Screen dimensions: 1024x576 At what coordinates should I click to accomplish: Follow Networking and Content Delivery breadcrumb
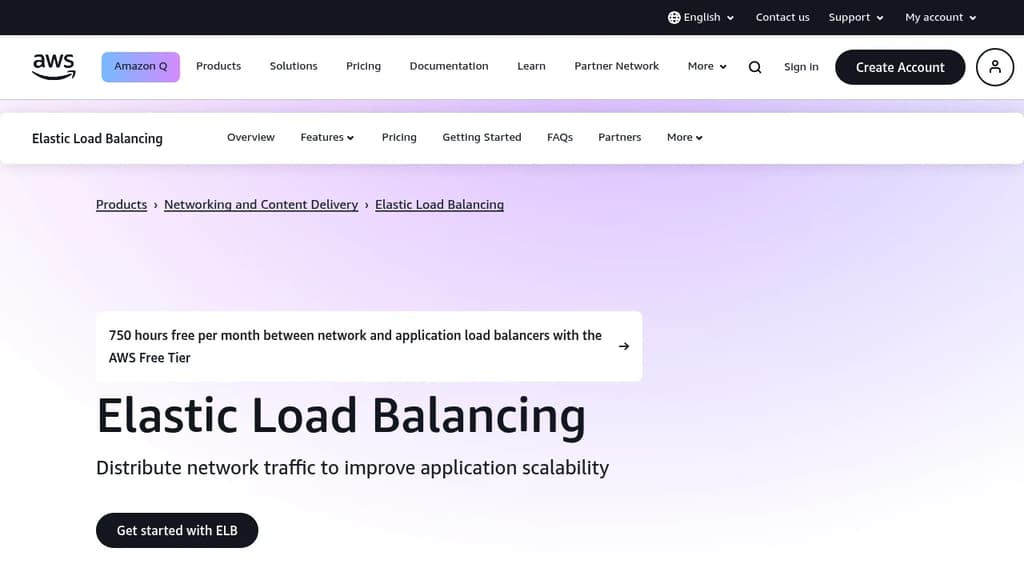[261, 204]
